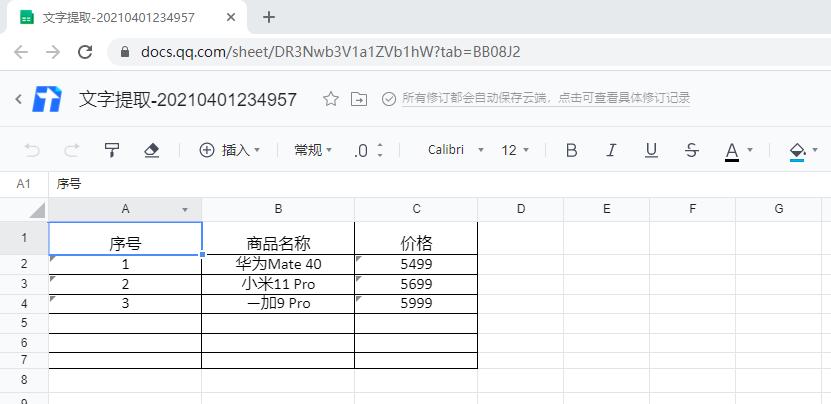The image size is (831, 404).
Task: Open a new browser tab
Action: tap(269, 17)
